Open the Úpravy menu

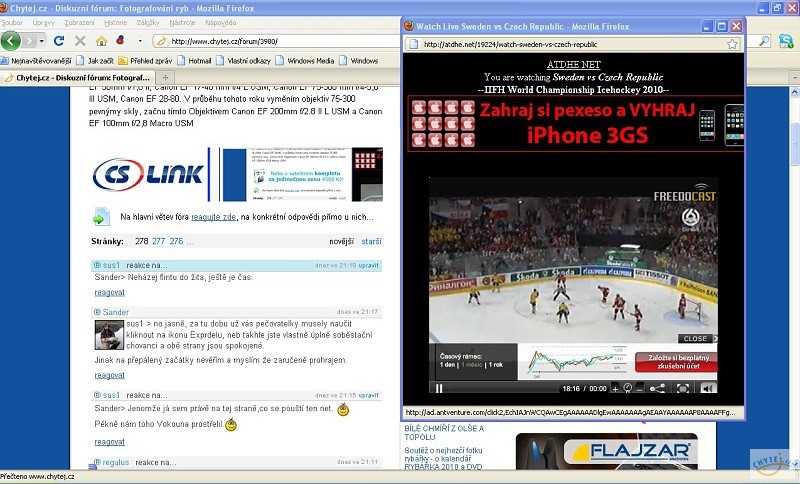[x=43, y=22]
